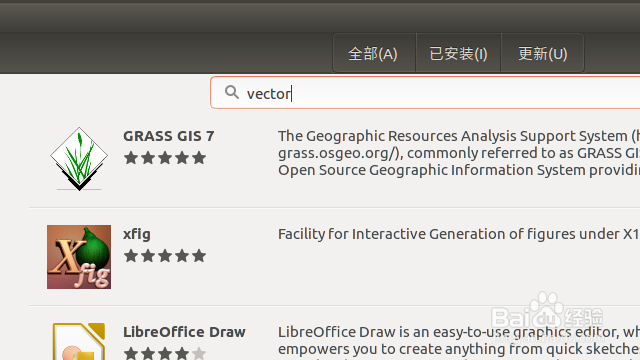The image size is (640, 360).
Task: Open the LibreOffice Draw description text
Action: [459, 342]
